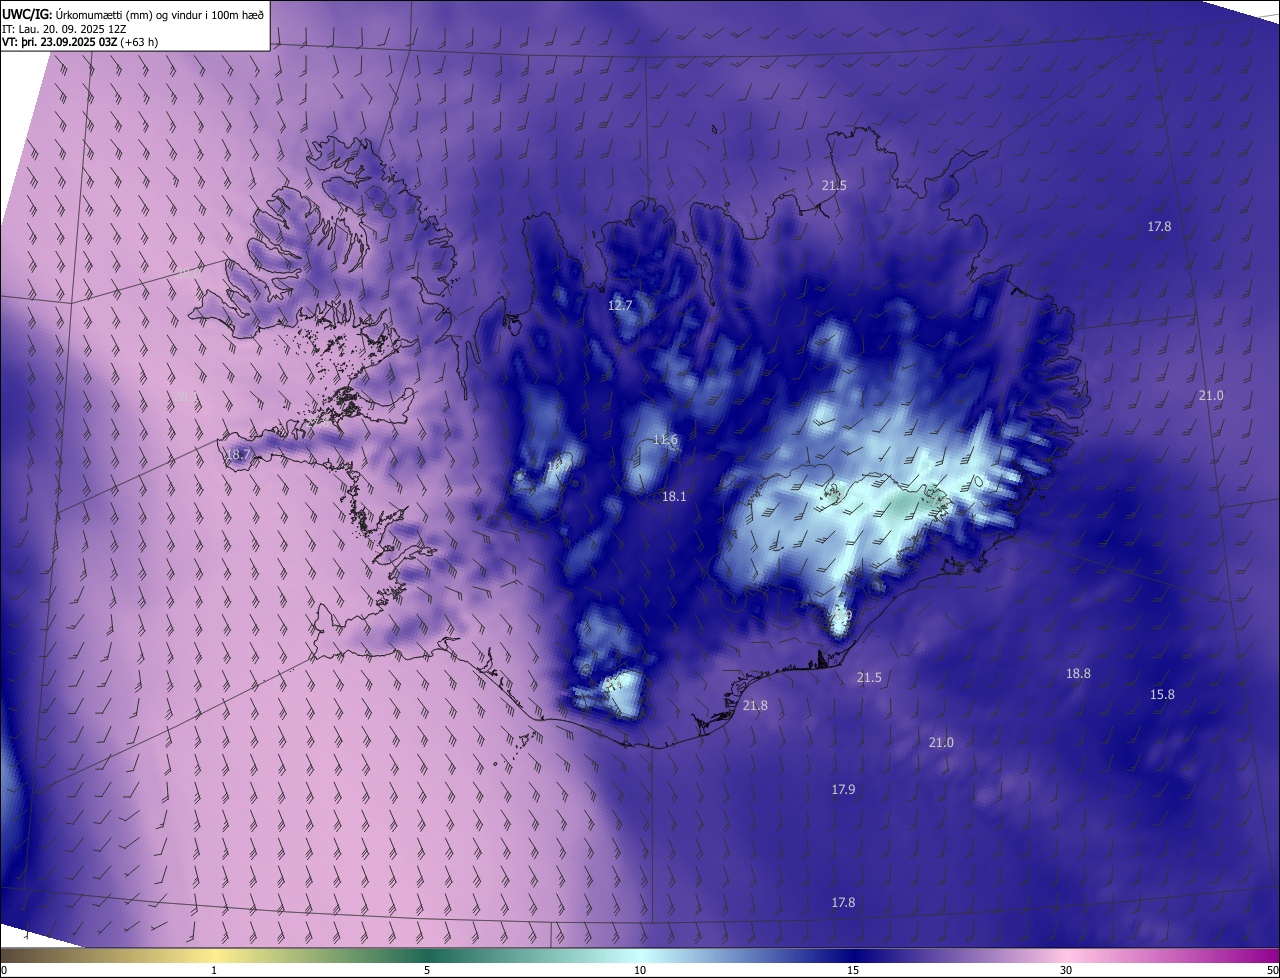Click the 18.1 value in central Iceland

click(674, 496)
